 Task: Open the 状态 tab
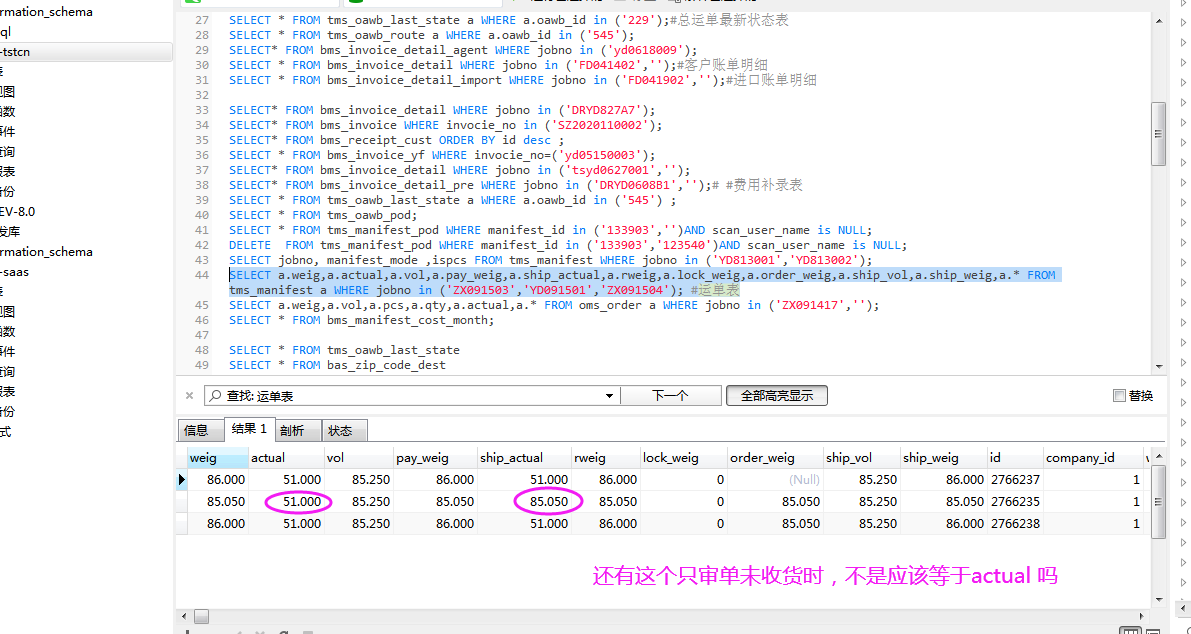340,430
